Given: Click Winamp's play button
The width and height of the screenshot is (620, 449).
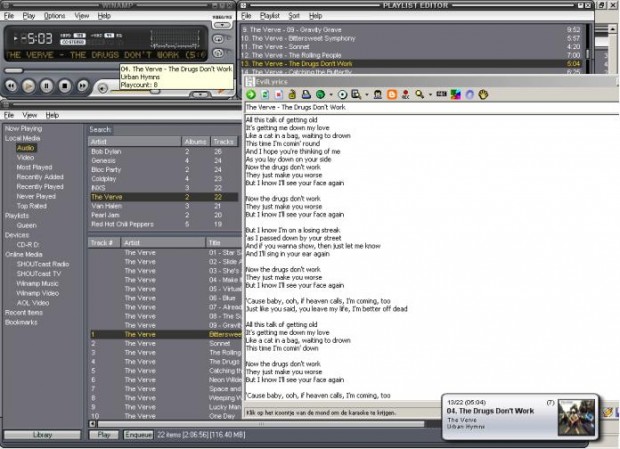Looking at the screenshot, I should pyautogui.click(x=28, y=86).
